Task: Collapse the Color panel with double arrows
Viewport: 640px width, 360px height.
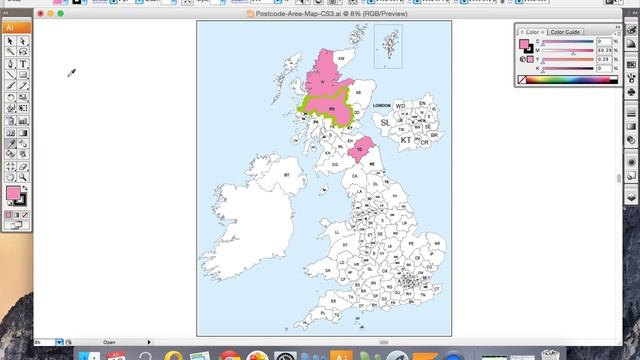Action: (618, 27)
